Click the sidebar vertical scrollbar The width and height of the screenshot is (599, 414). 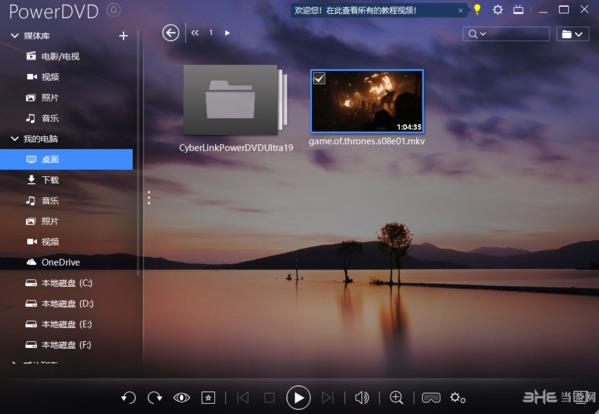138,153
